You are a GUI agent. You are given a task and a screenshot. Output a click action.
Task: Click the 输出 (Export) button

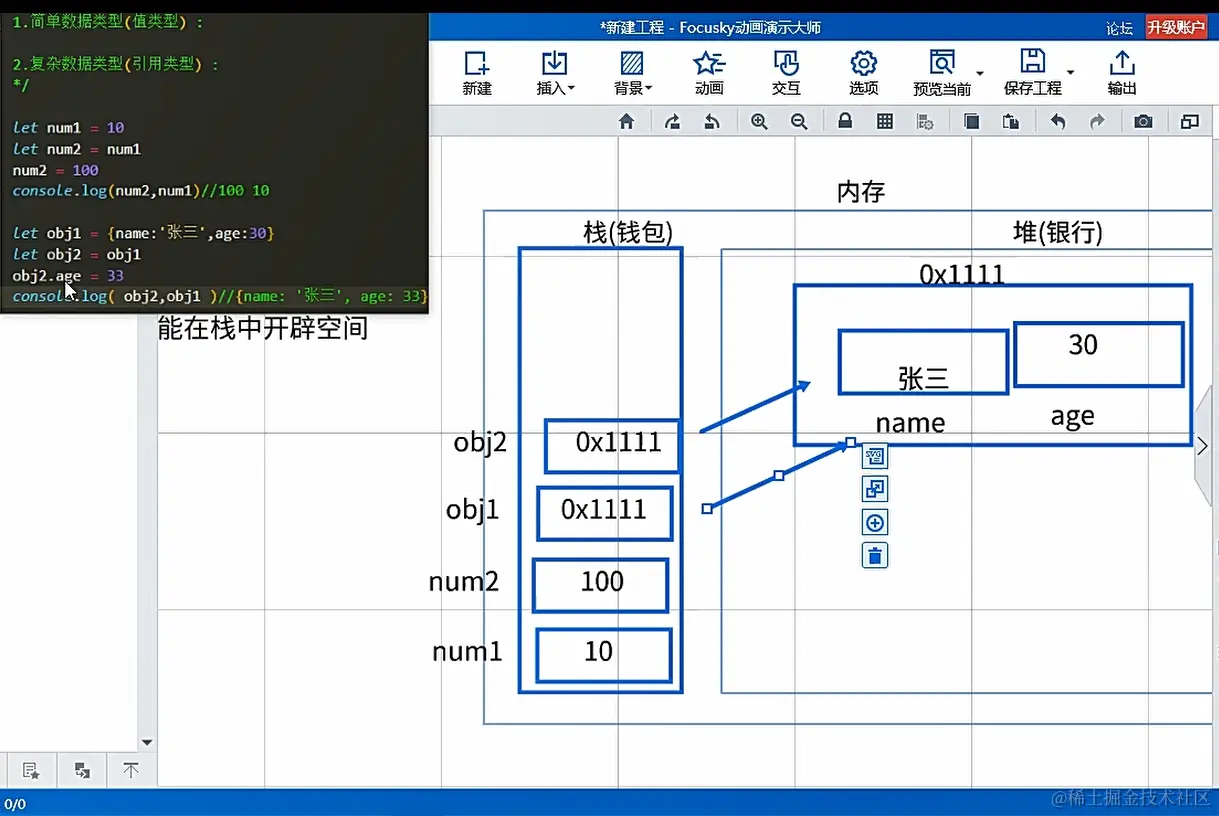(1122, 73)
